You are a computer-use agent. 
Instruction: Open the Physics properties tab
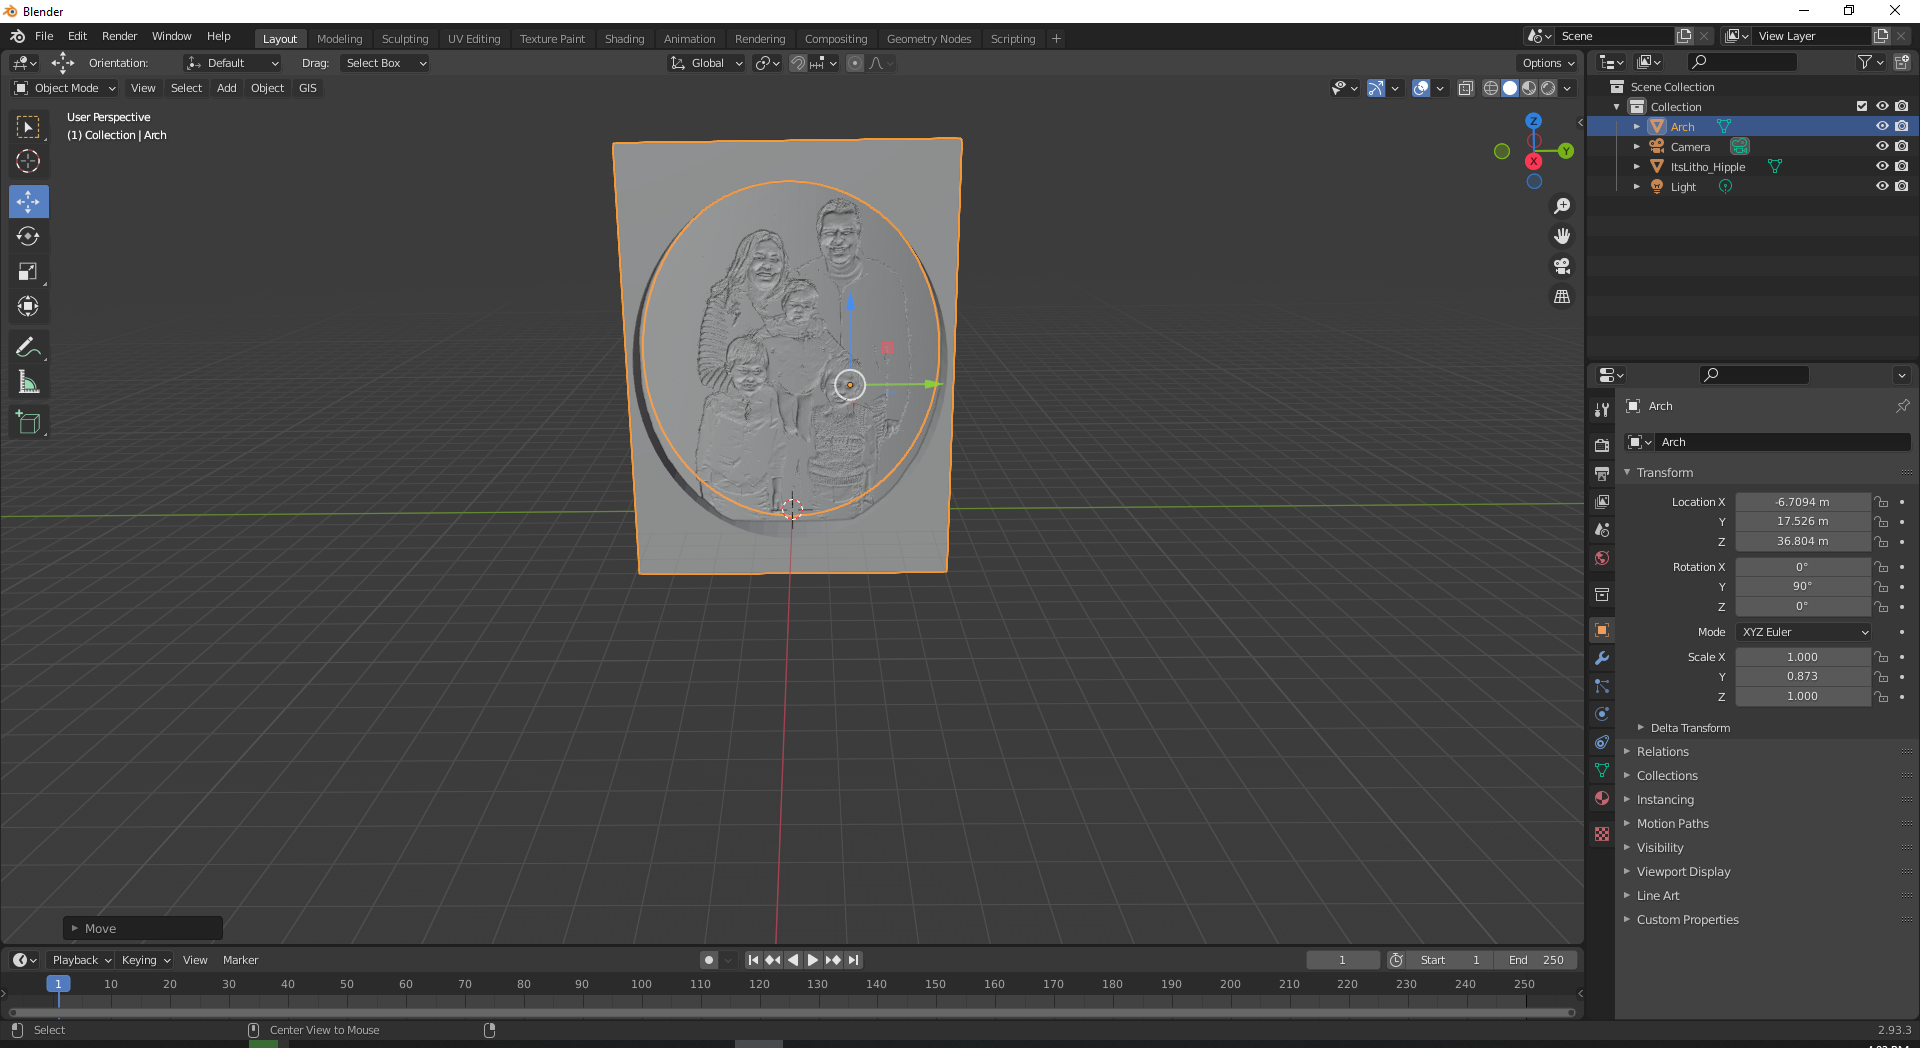[1602, 714]
